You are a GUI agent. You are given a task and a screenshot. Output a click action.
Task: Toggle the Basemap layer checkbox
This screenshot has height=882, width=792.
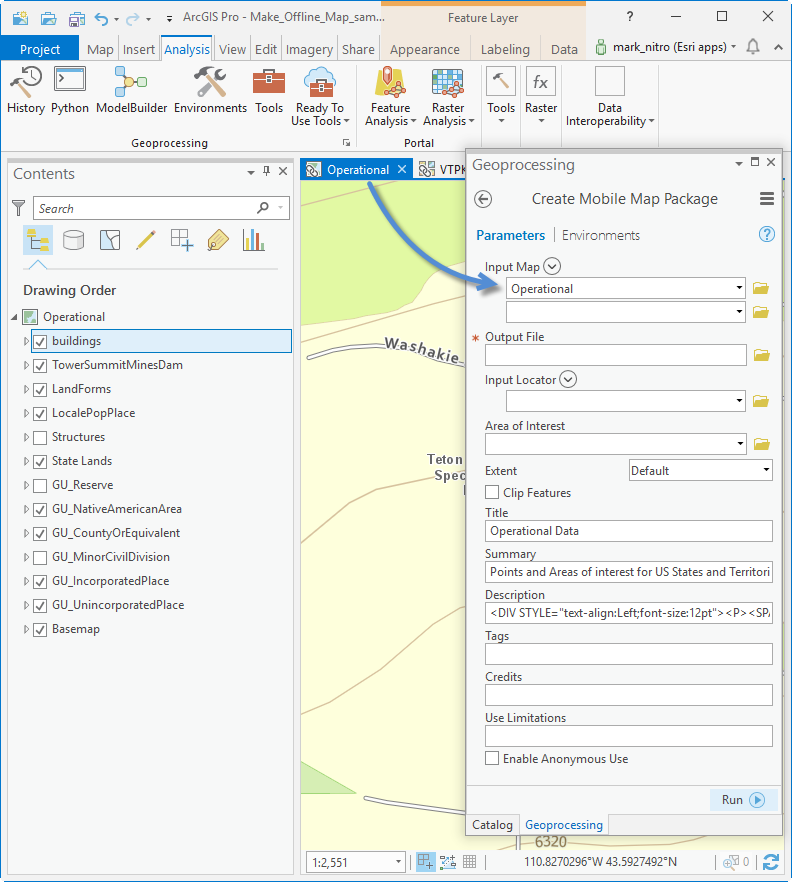[x=40, y=629]
